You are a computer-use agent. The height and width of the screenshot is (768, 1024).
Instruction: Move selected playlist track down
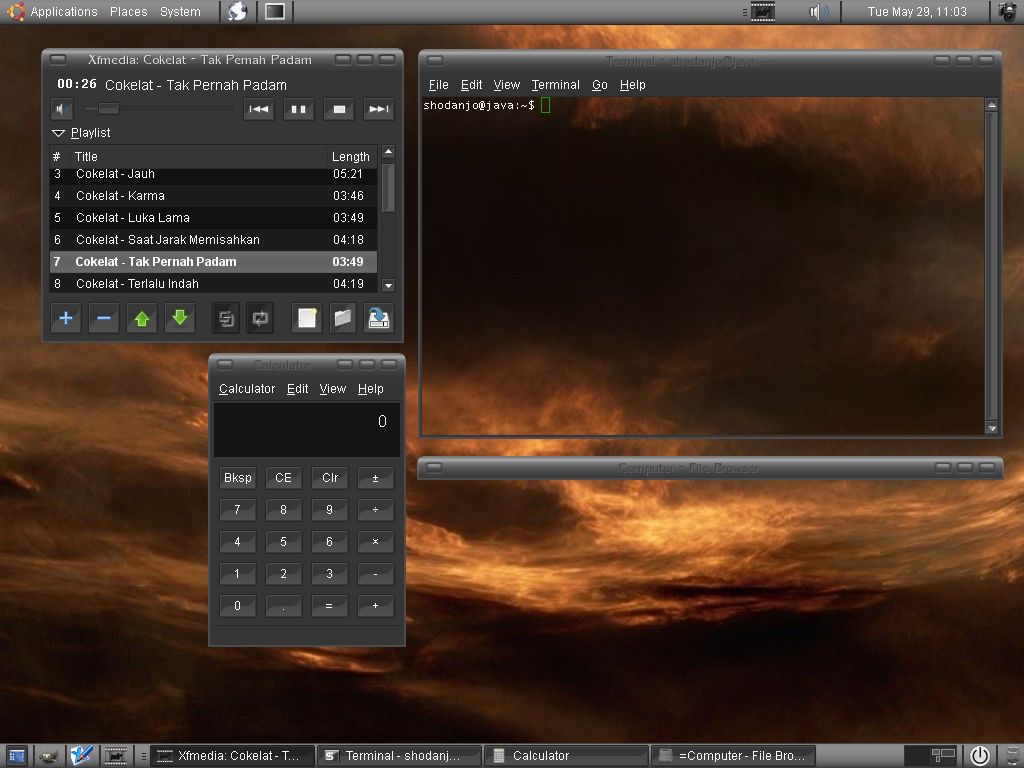180,318
